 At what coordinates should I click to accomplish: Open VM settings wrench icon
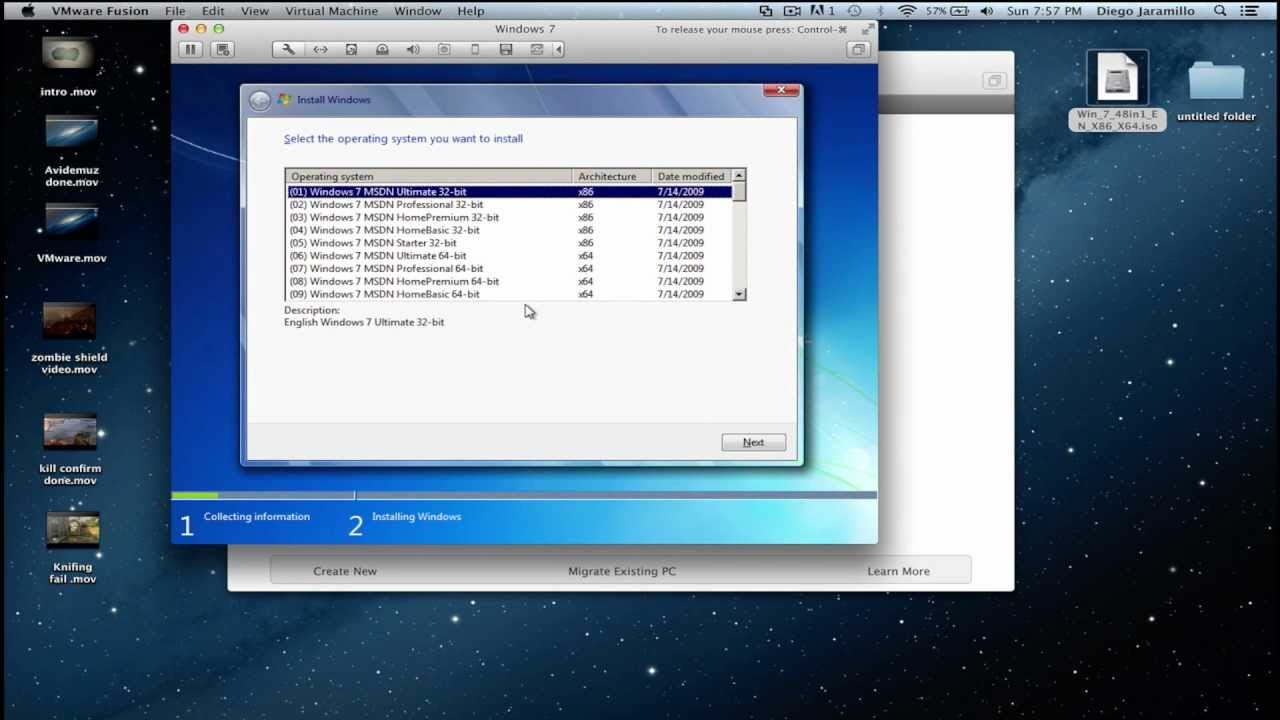[288, 49]
